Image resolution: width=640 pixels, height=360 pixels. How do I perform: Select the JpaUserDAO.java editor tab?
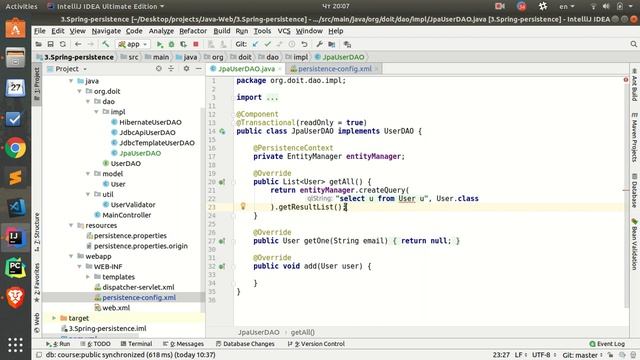click(246, 69)
